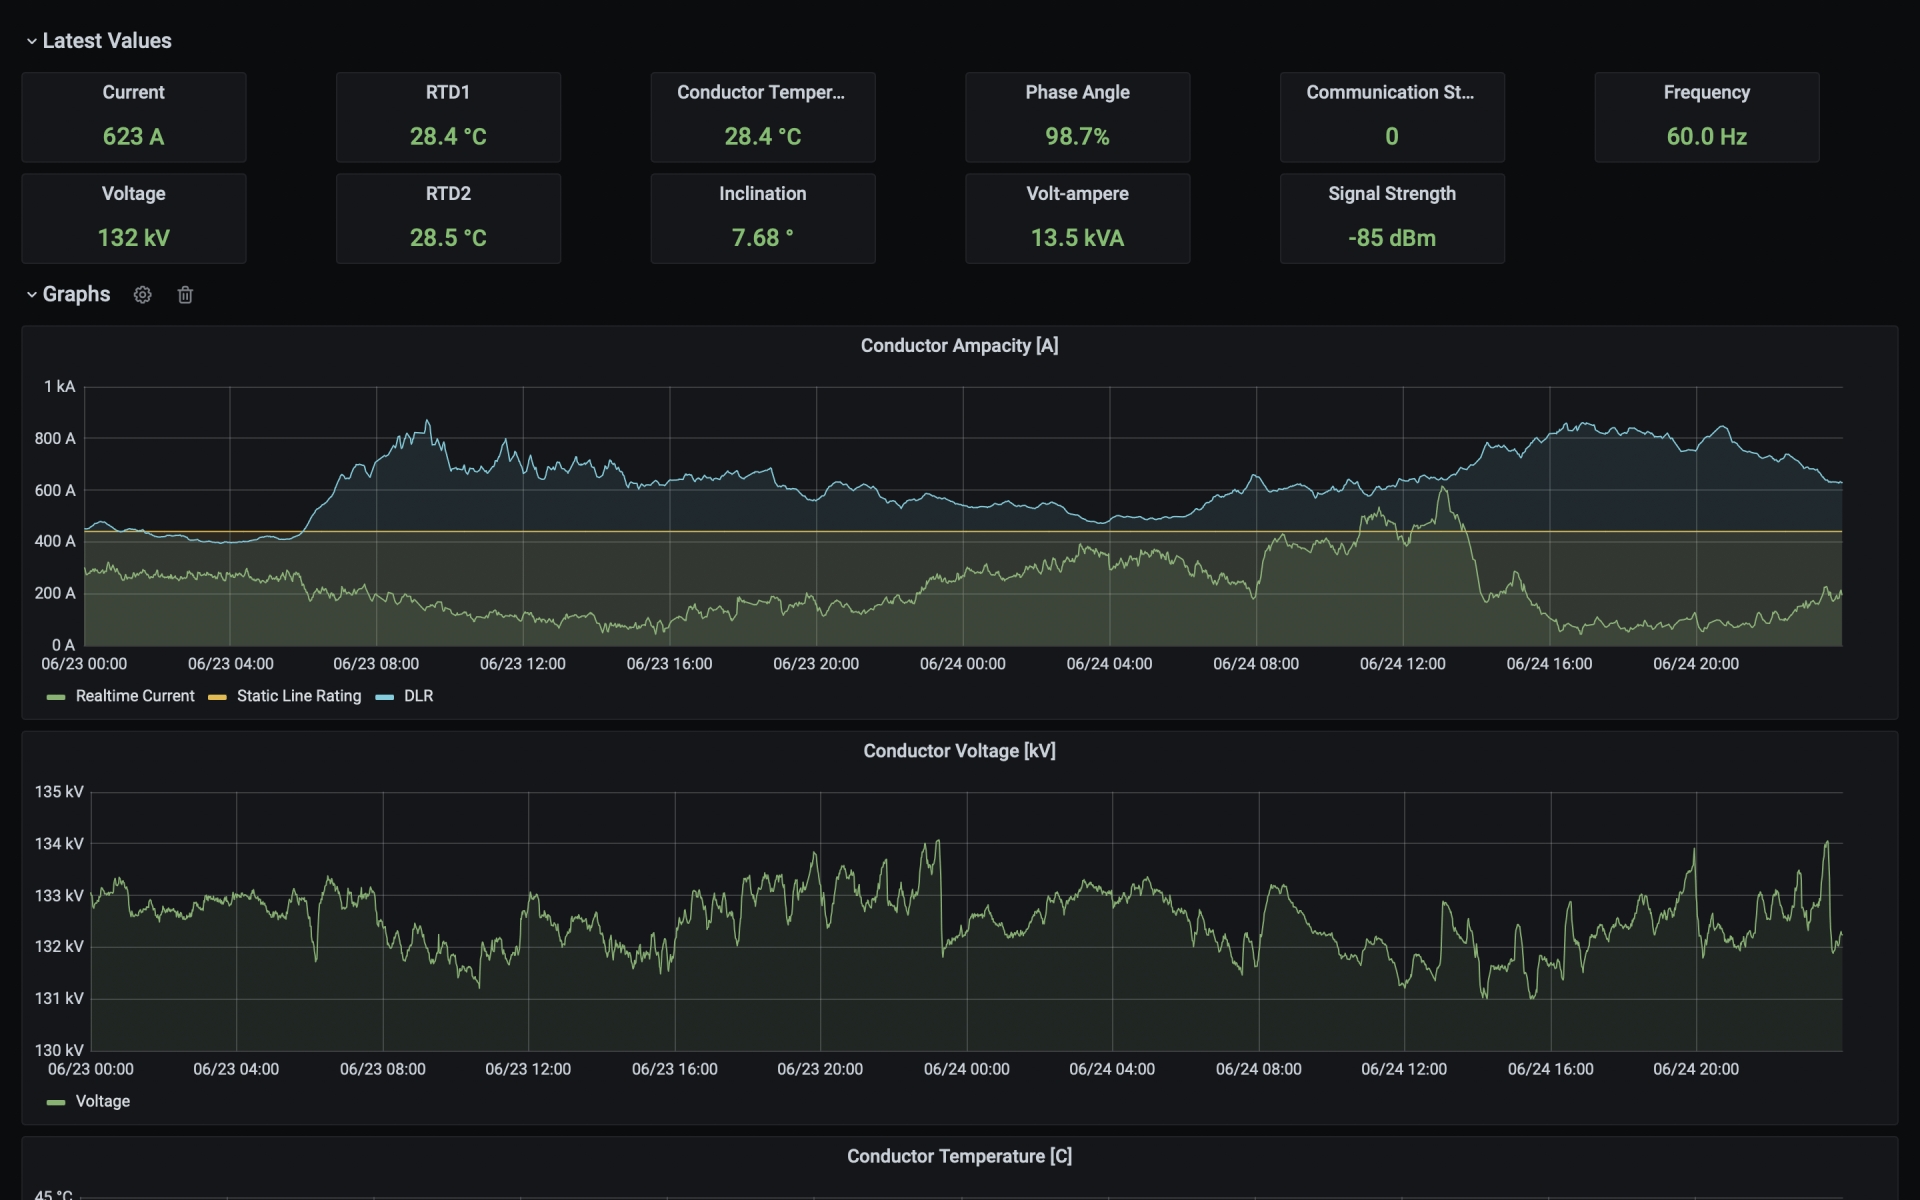This screenshot has width=1920, height=1200.
Task: Click the RTD1 temperature stat panel
Action: click(x=448, y=116)
